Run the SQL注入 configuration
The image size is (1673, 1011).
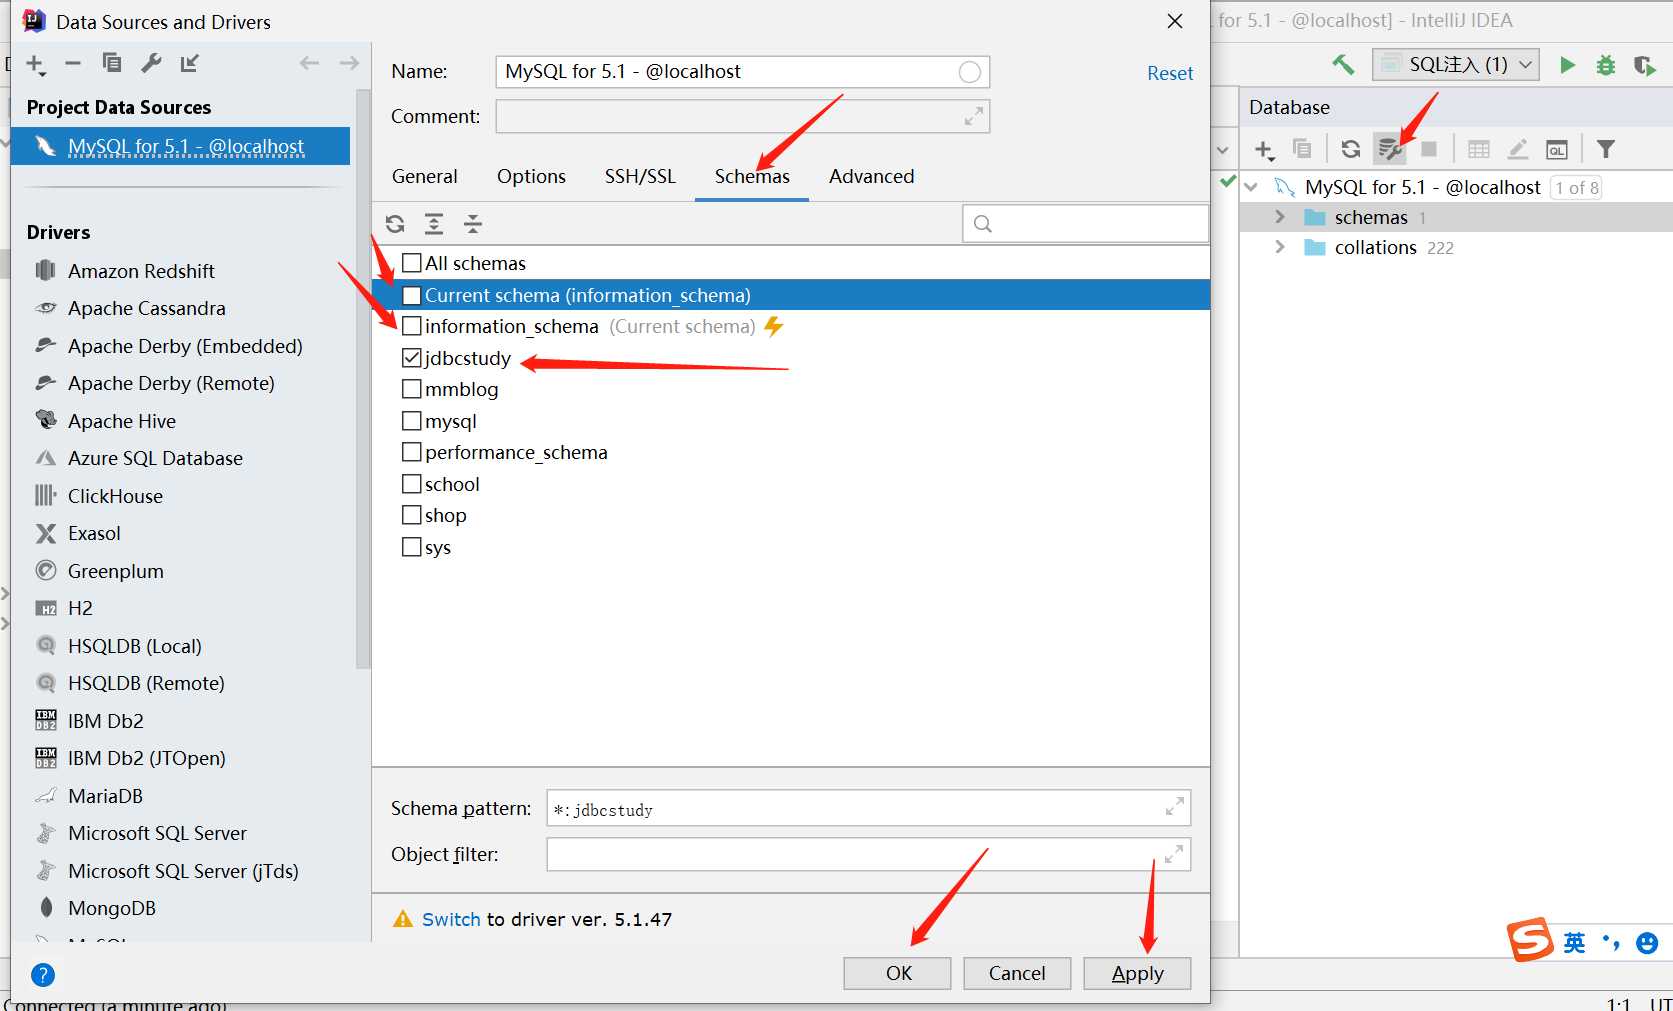(1568, 65)
